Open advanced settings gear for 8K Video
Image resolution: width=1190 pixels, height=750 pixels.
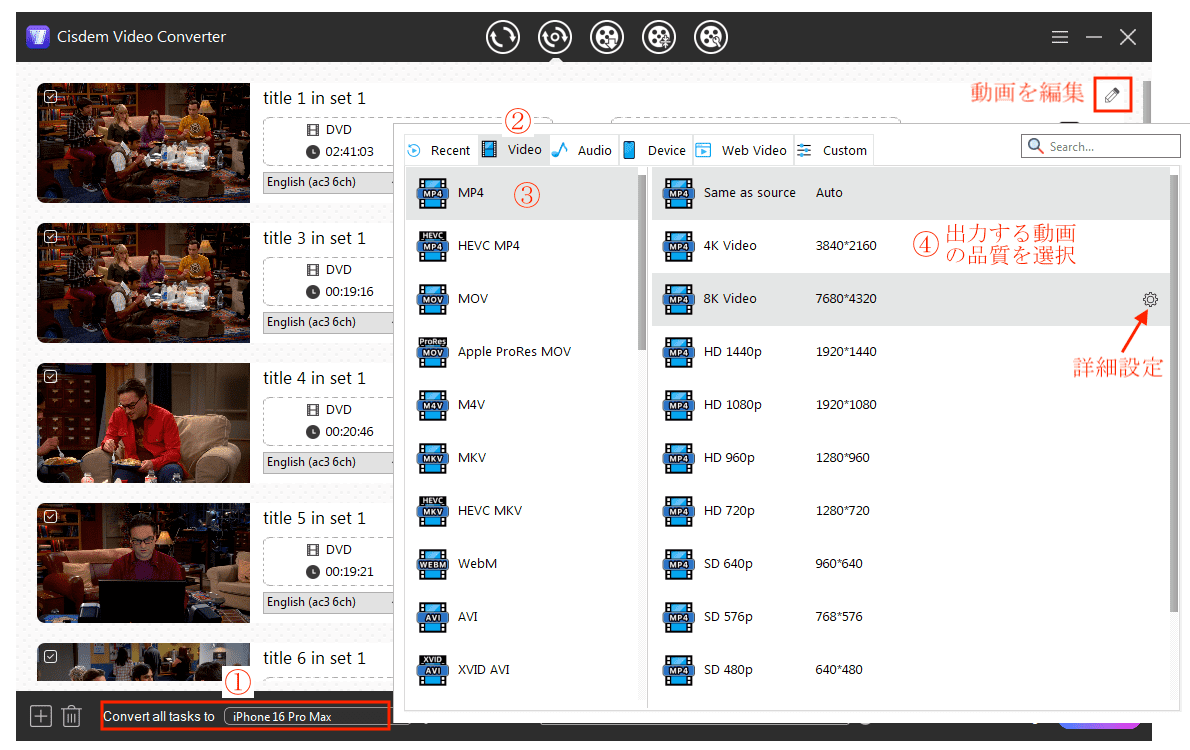point(1150,299)
